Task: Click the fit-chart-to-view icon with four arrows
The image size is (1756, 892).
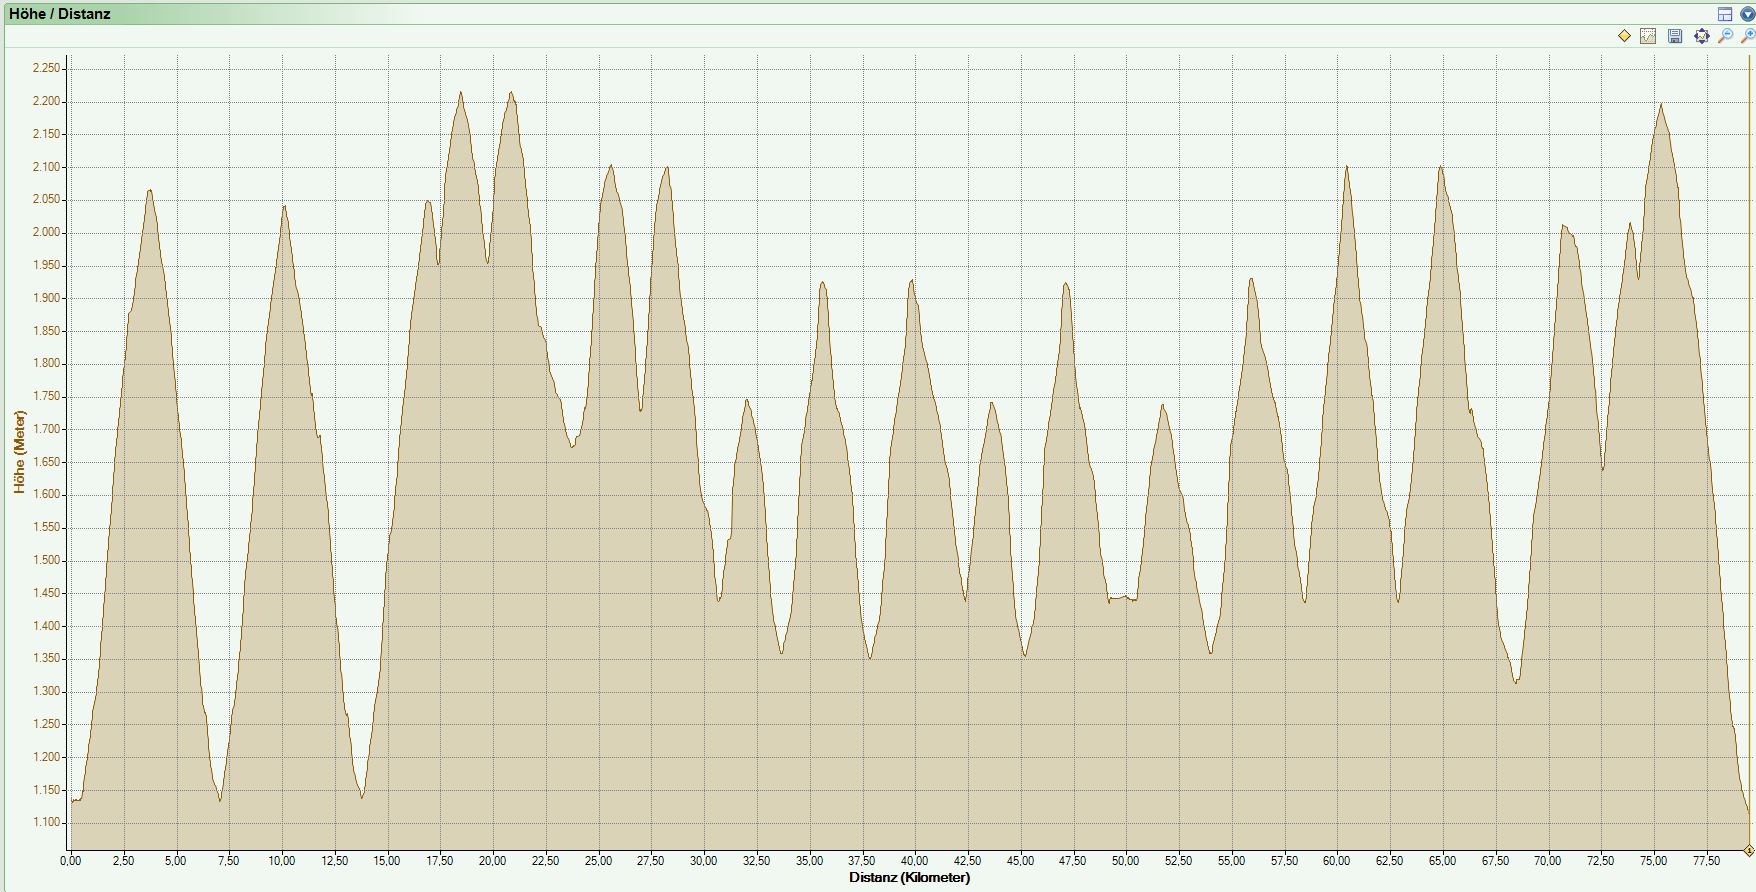Action: (1701, 36)
